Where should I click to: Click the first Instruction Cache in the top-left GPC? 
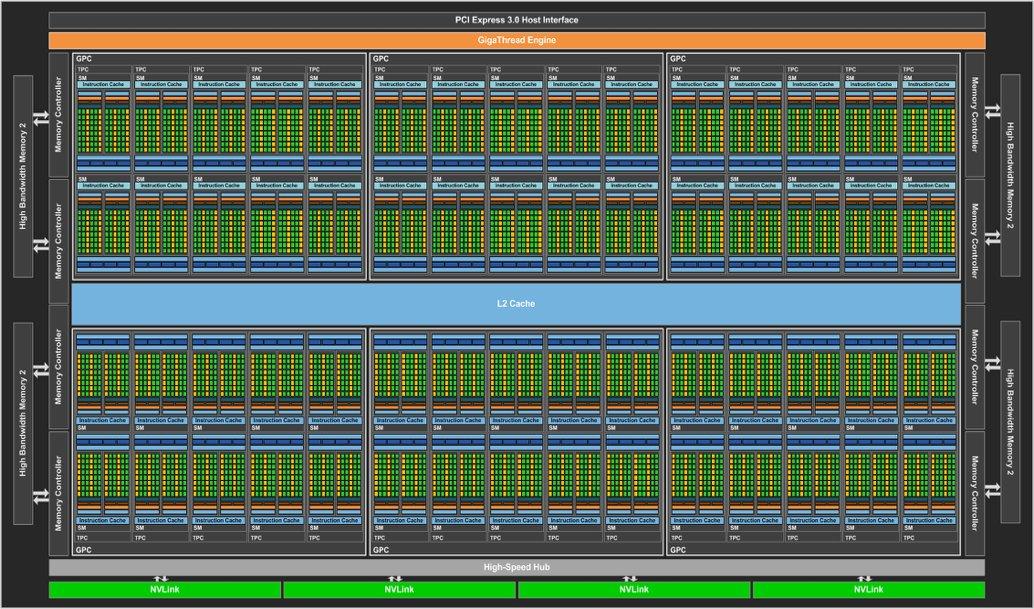pyautogui.click(x=103, y=84)
